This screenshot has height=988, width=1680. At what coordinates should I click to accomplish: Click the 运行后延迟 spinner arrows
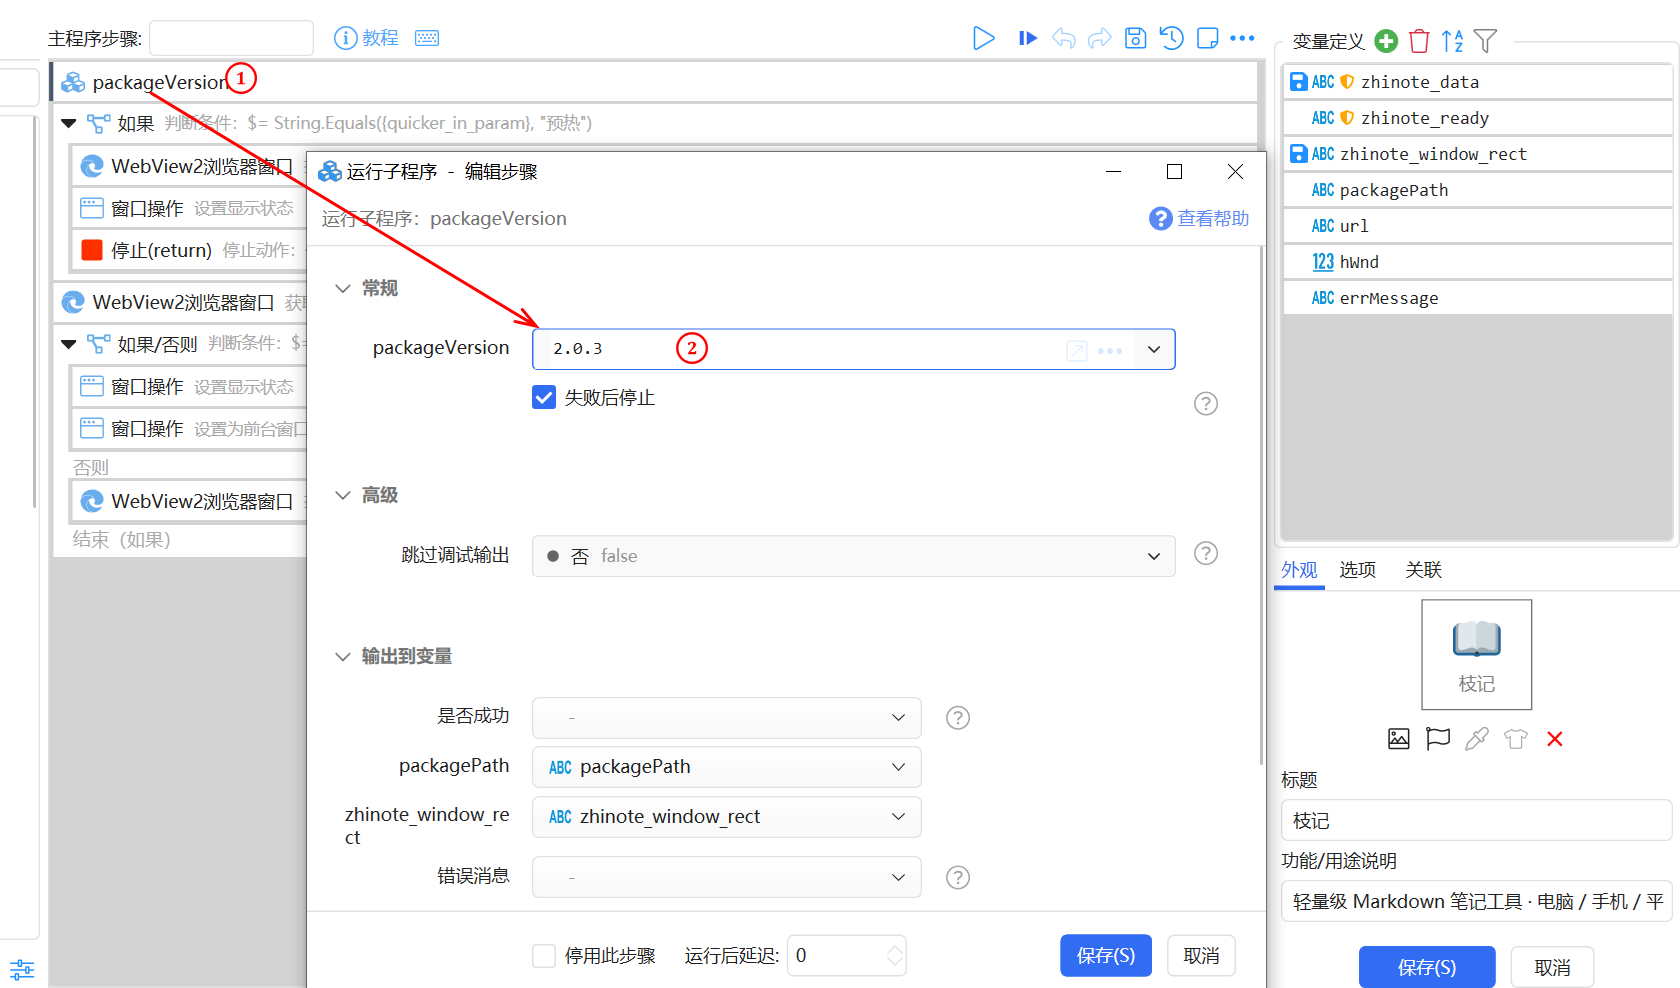coord(895,956)
